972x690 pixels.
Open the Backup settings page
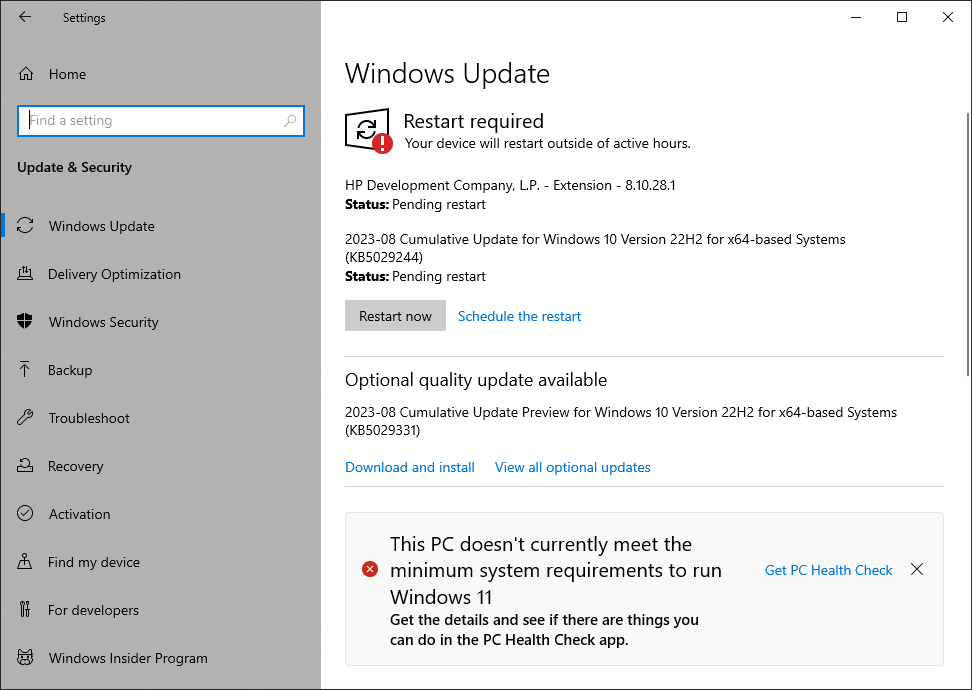tap(70, 370)
